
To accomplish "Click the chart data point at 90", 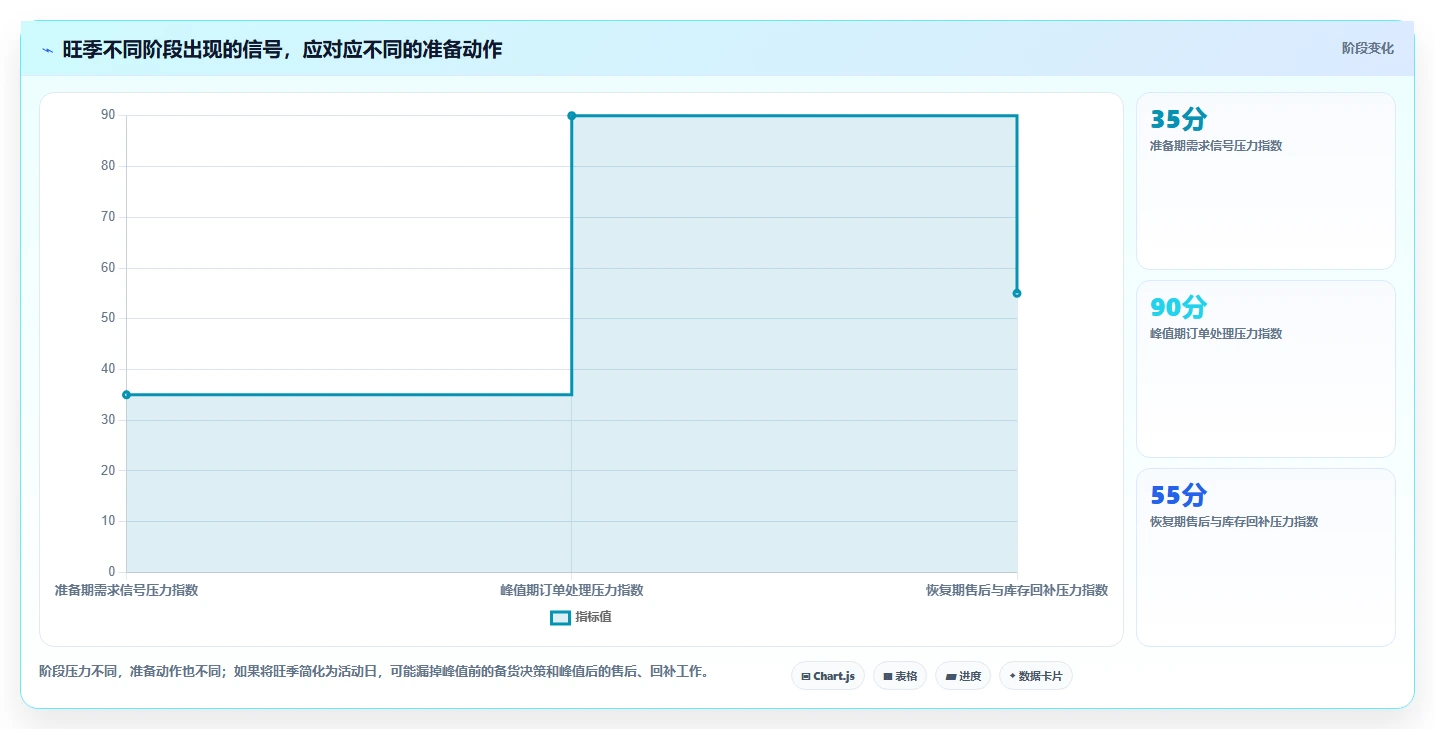I will coord(572,116).
